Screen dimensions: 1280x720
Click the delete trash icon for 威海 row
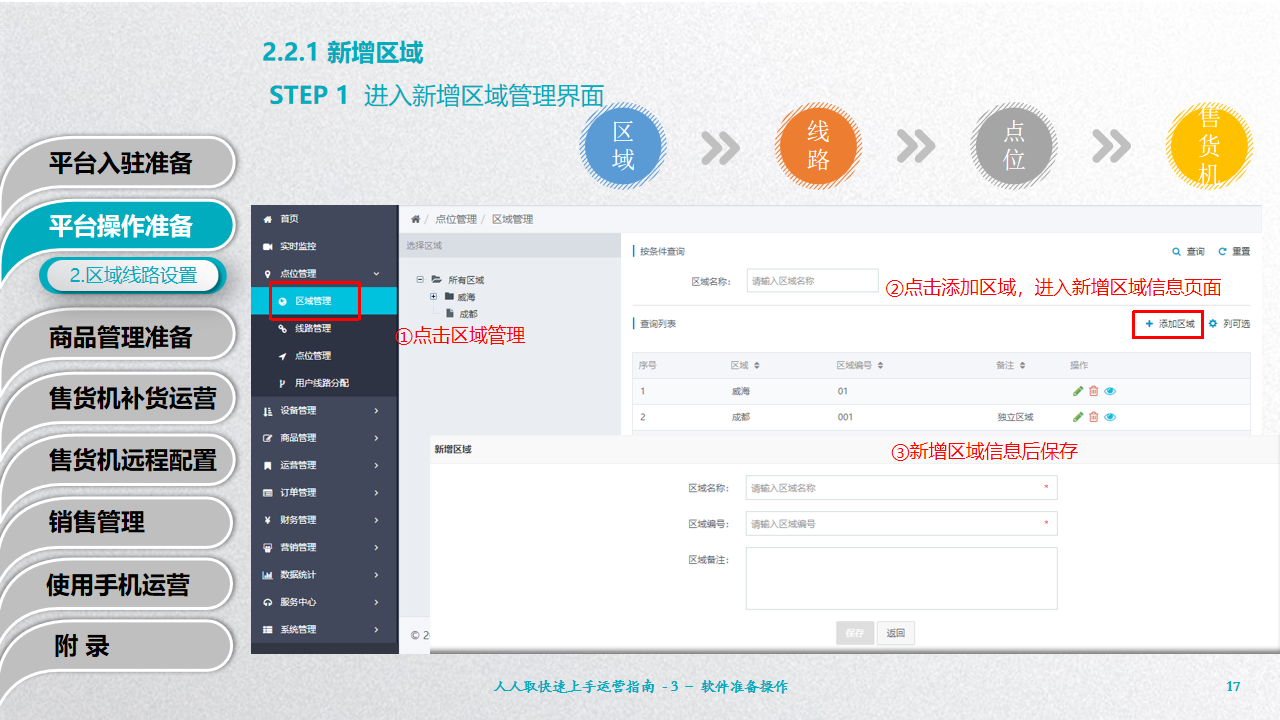(1093, 391)
